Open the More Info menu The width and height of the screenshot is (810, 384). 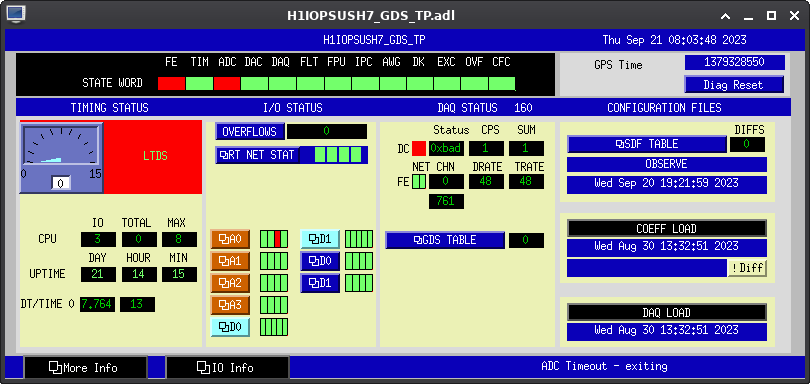pos(86,368)
